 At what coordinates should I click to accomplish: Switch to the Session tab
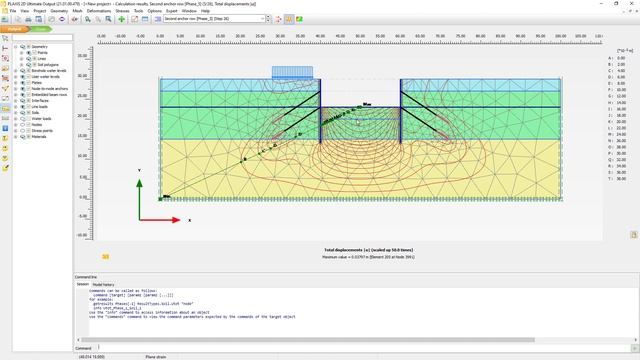pyautogui.click(x=83, y=284)
